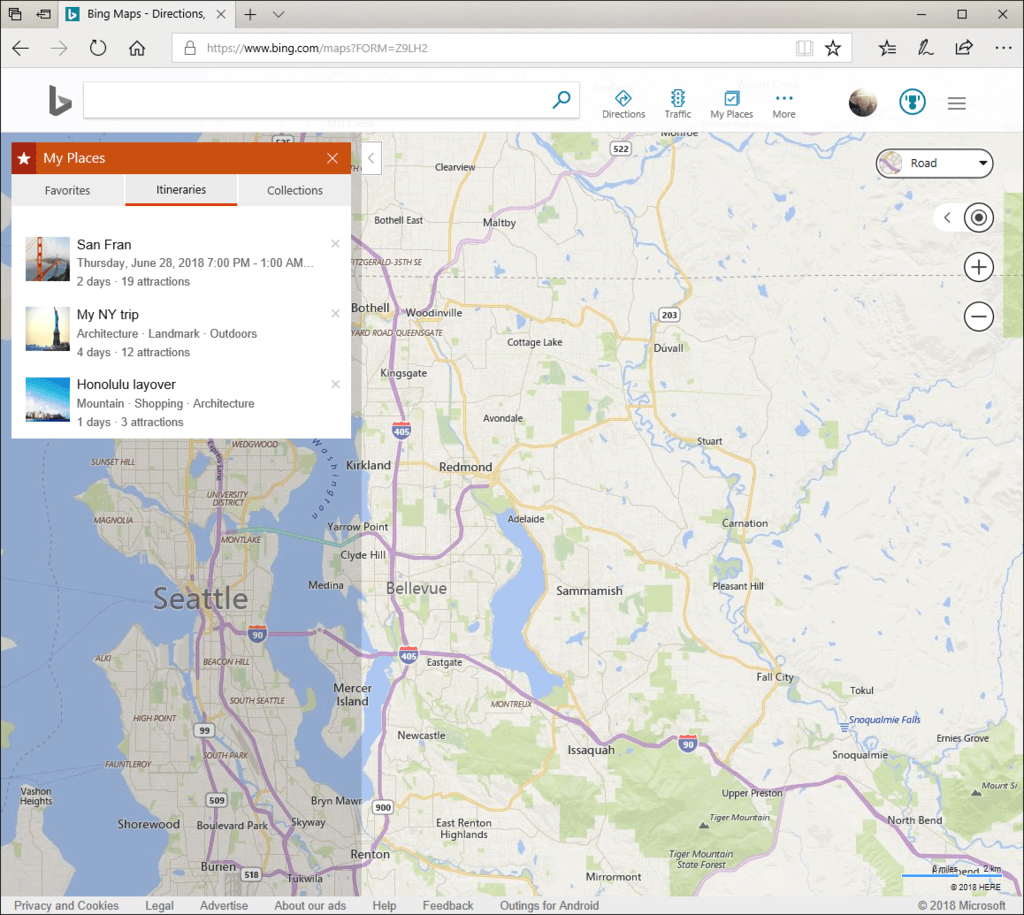
Task: Add web notes with pen icon
Action: (925, 48)
